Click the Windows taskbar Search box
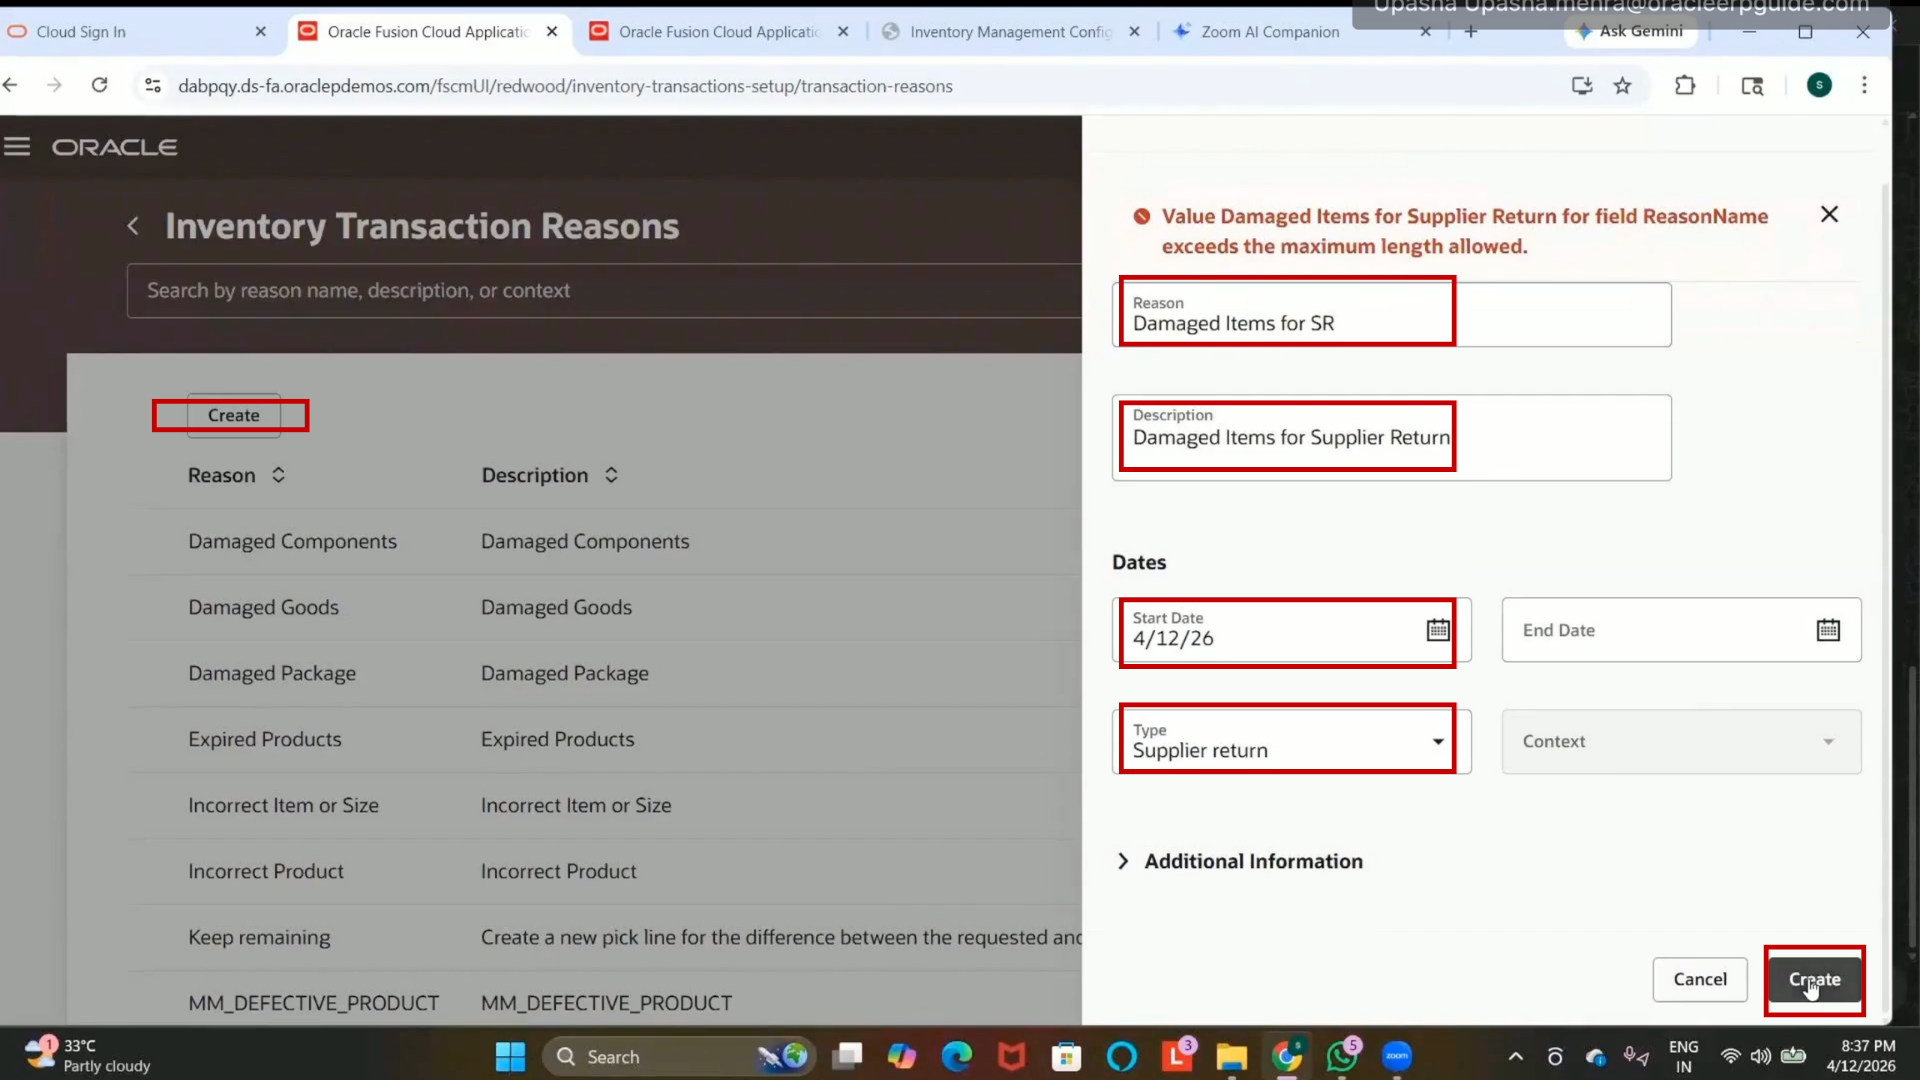Image resolution: width=1920 pixels, height=1080 pixels. click(678, 1056)
